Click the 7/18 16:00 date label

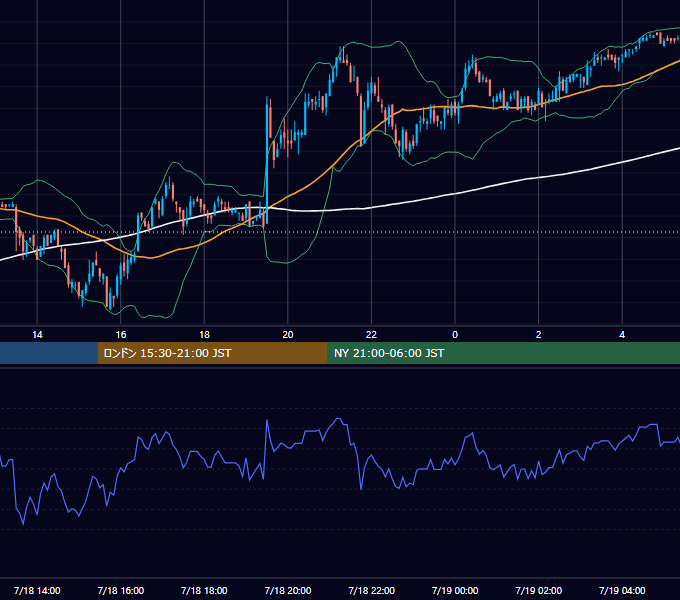(x=121, y=590)
